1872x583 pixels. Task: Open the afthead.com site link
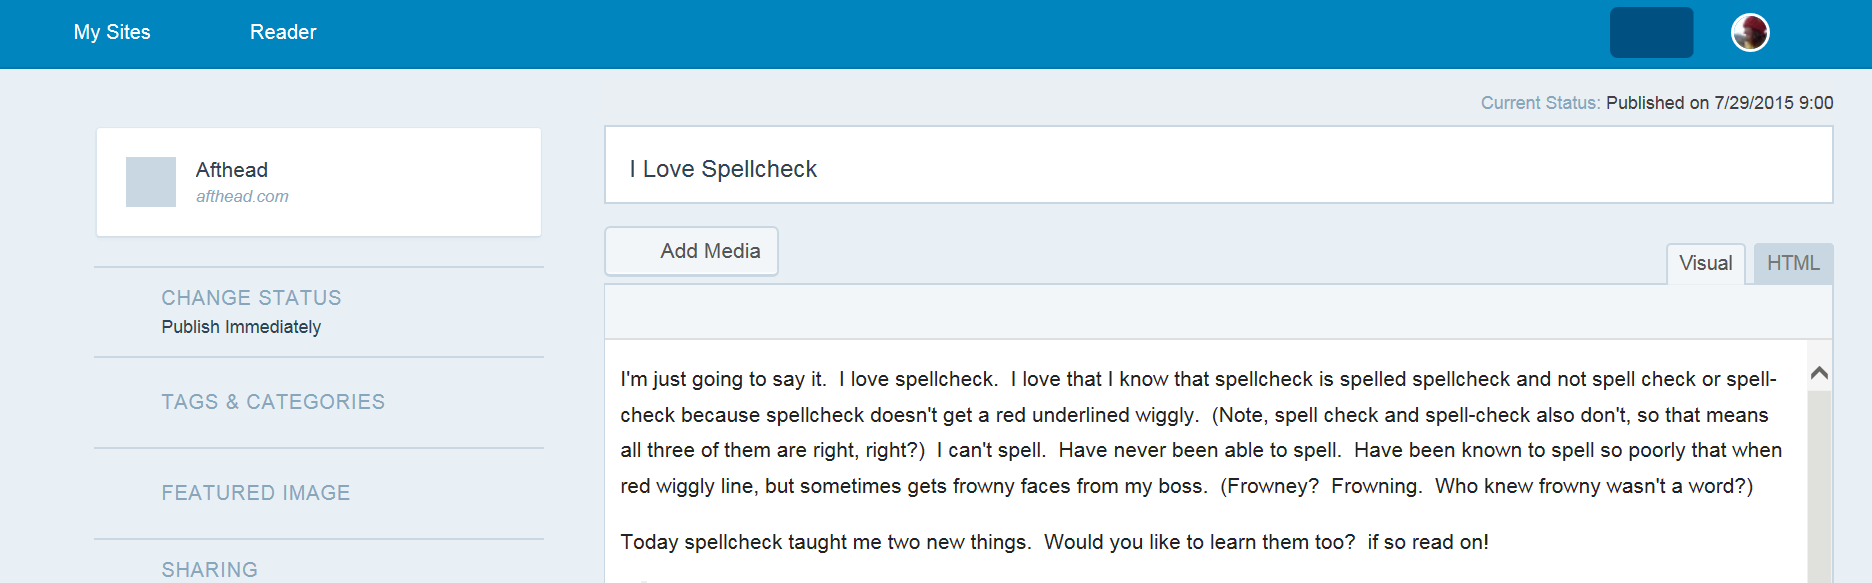242,197
